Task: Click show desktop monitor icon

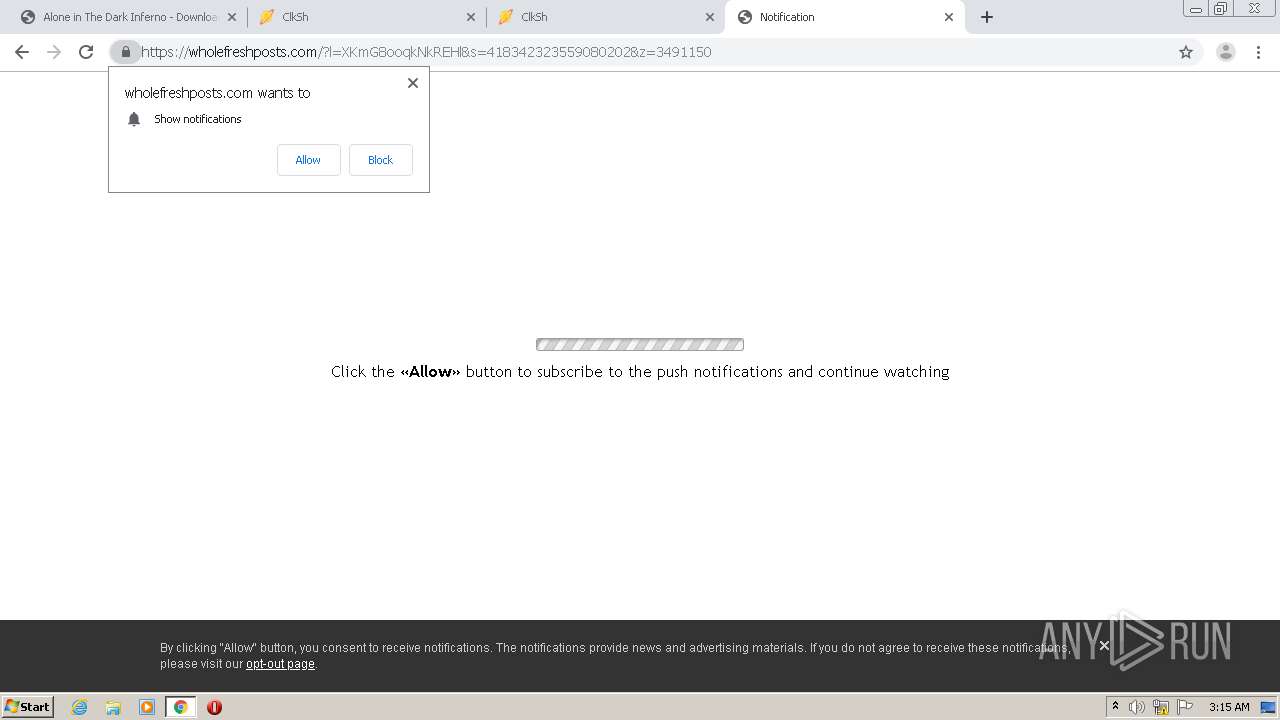Action: coord(1267,707)
